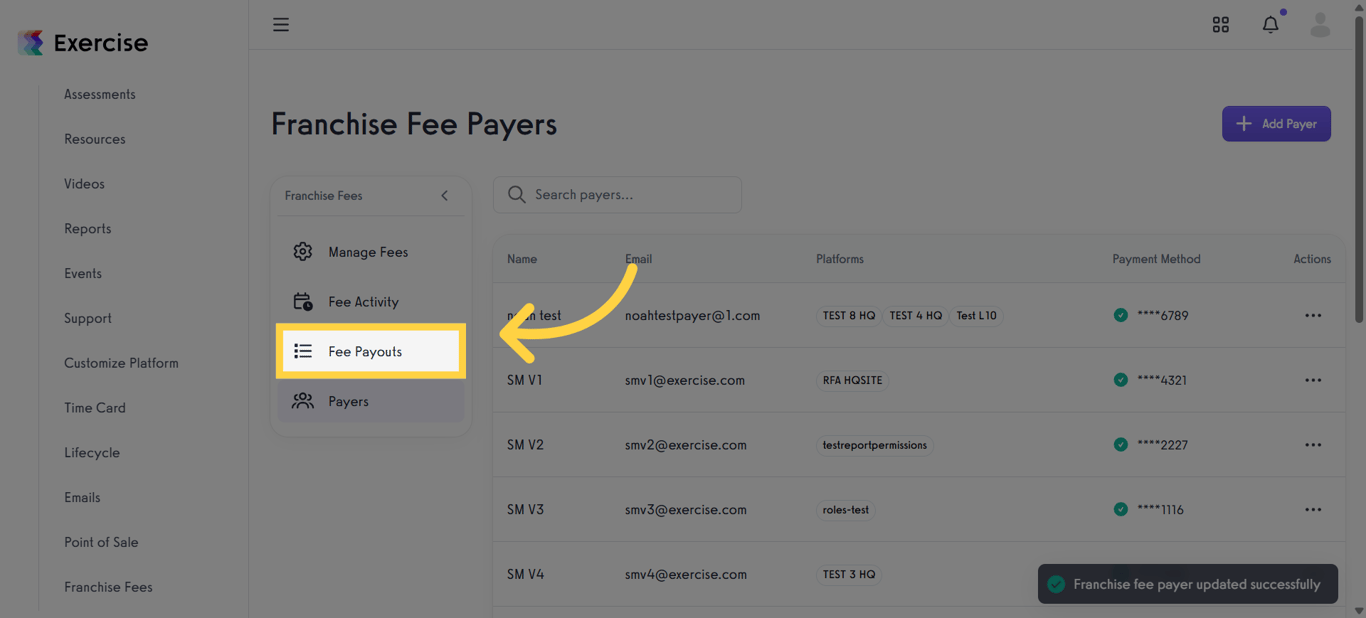Screen dimensions: 1366x618
Task: Collapse the Franchise Fees panel chevron
Action: (444, 196)
